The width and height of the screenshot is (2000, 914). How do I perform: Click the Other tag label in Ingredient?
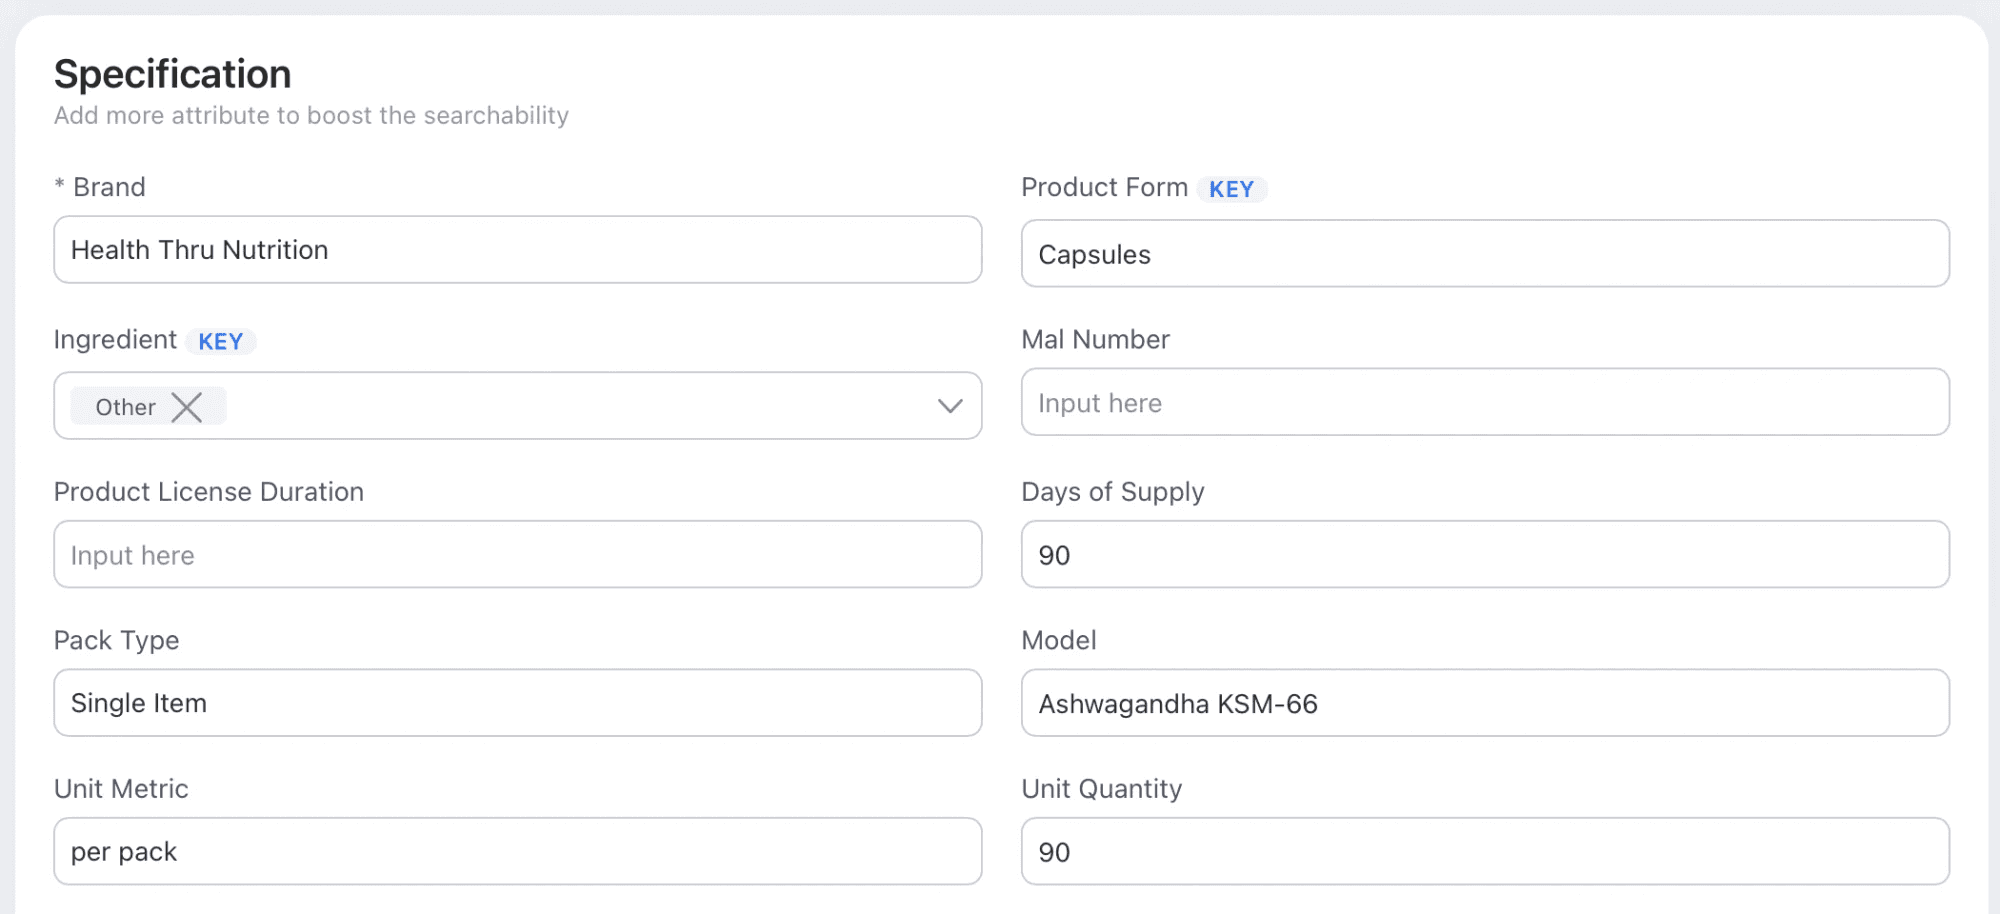point(126,407)
